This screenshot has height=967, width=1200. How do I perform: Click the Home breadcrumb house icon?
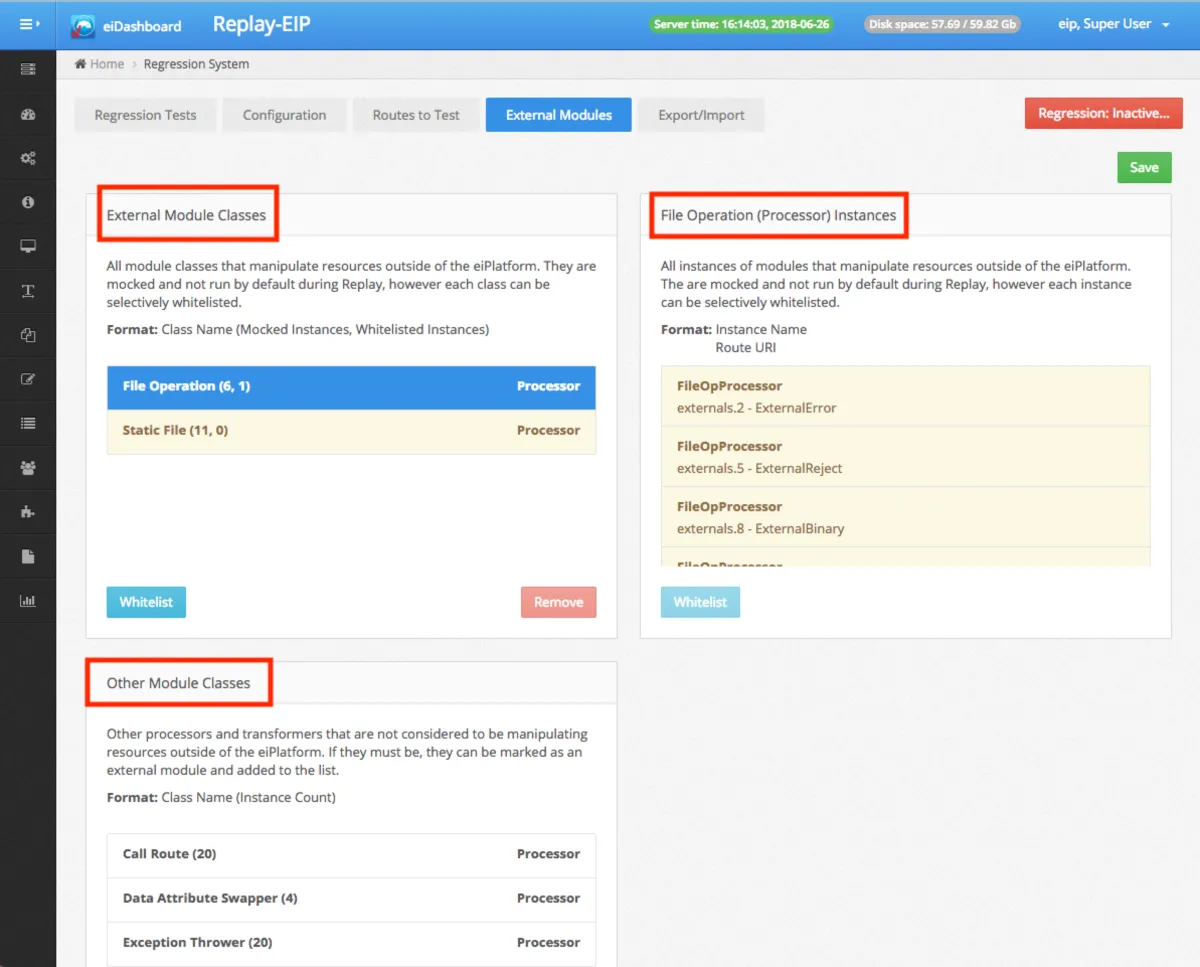(x=80, y=64)
